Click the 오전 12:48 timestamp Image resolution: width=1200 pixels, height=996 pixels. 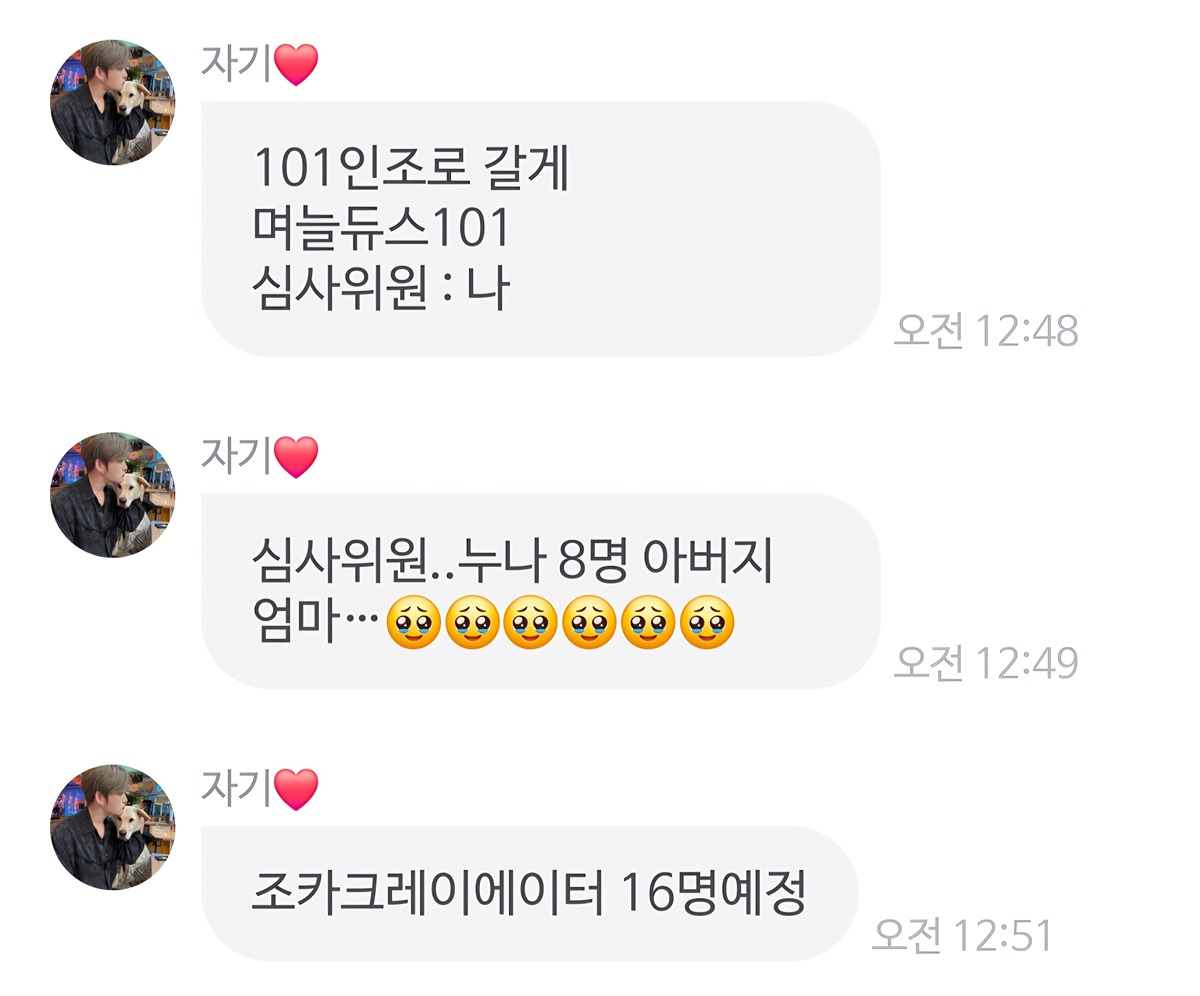point(986,331)
